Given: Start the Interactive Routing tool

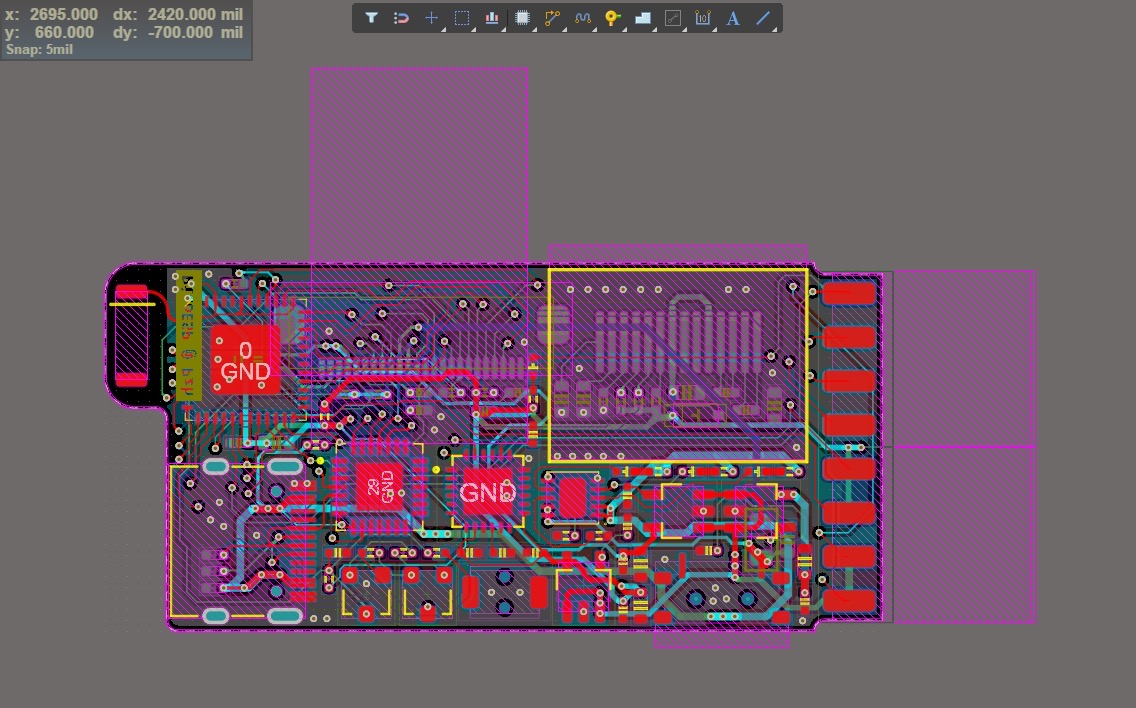Looking at the screenshot, I should (x=552, y=18).
